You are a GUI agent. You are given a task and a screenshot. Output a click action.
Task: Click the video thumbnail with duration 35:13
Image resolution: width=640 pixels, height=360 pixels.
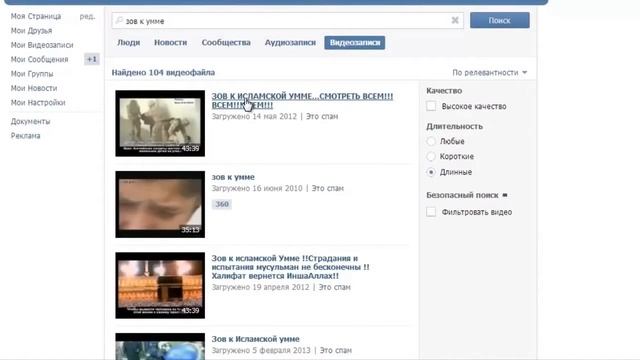click(x=160, y=204)
